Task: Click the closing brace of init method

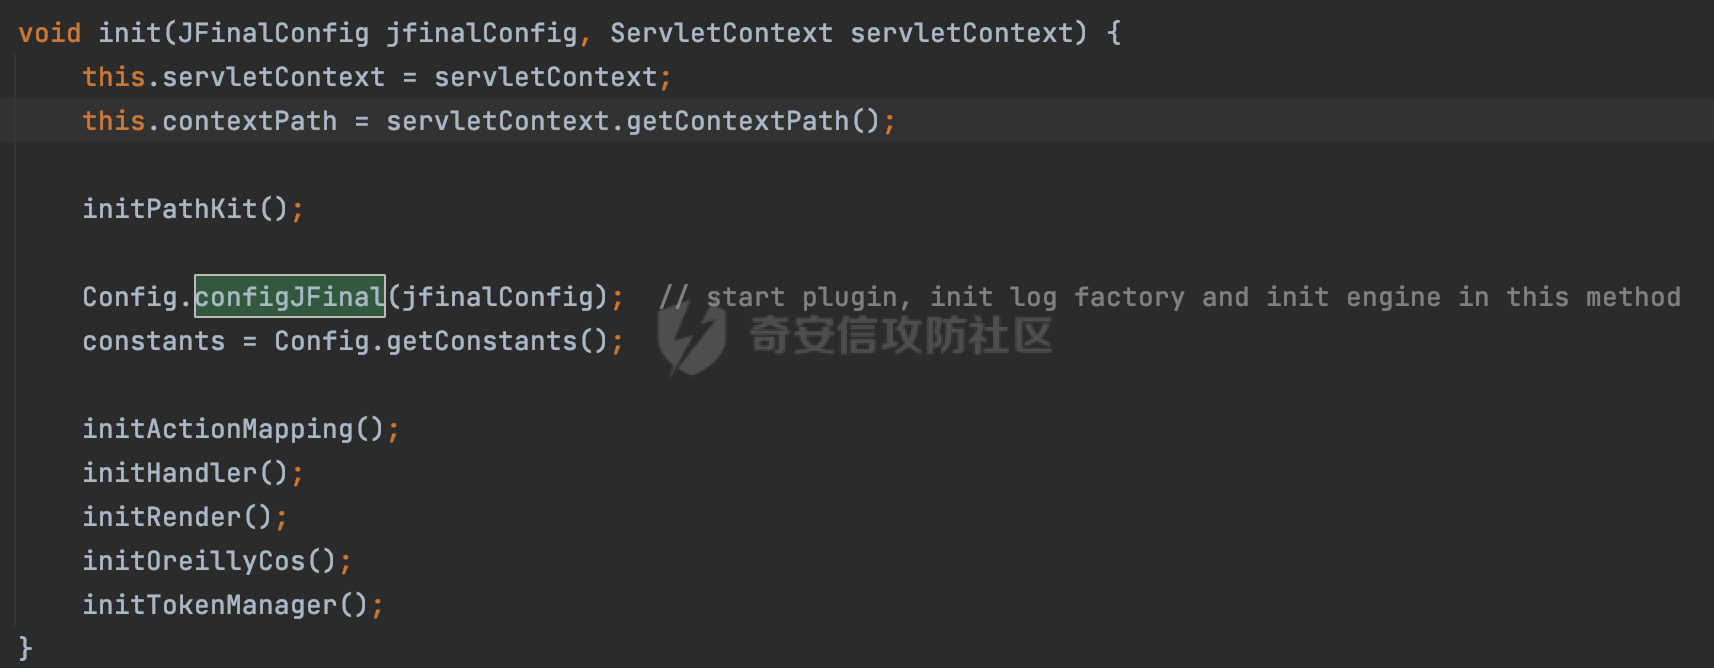Action: 26,648
